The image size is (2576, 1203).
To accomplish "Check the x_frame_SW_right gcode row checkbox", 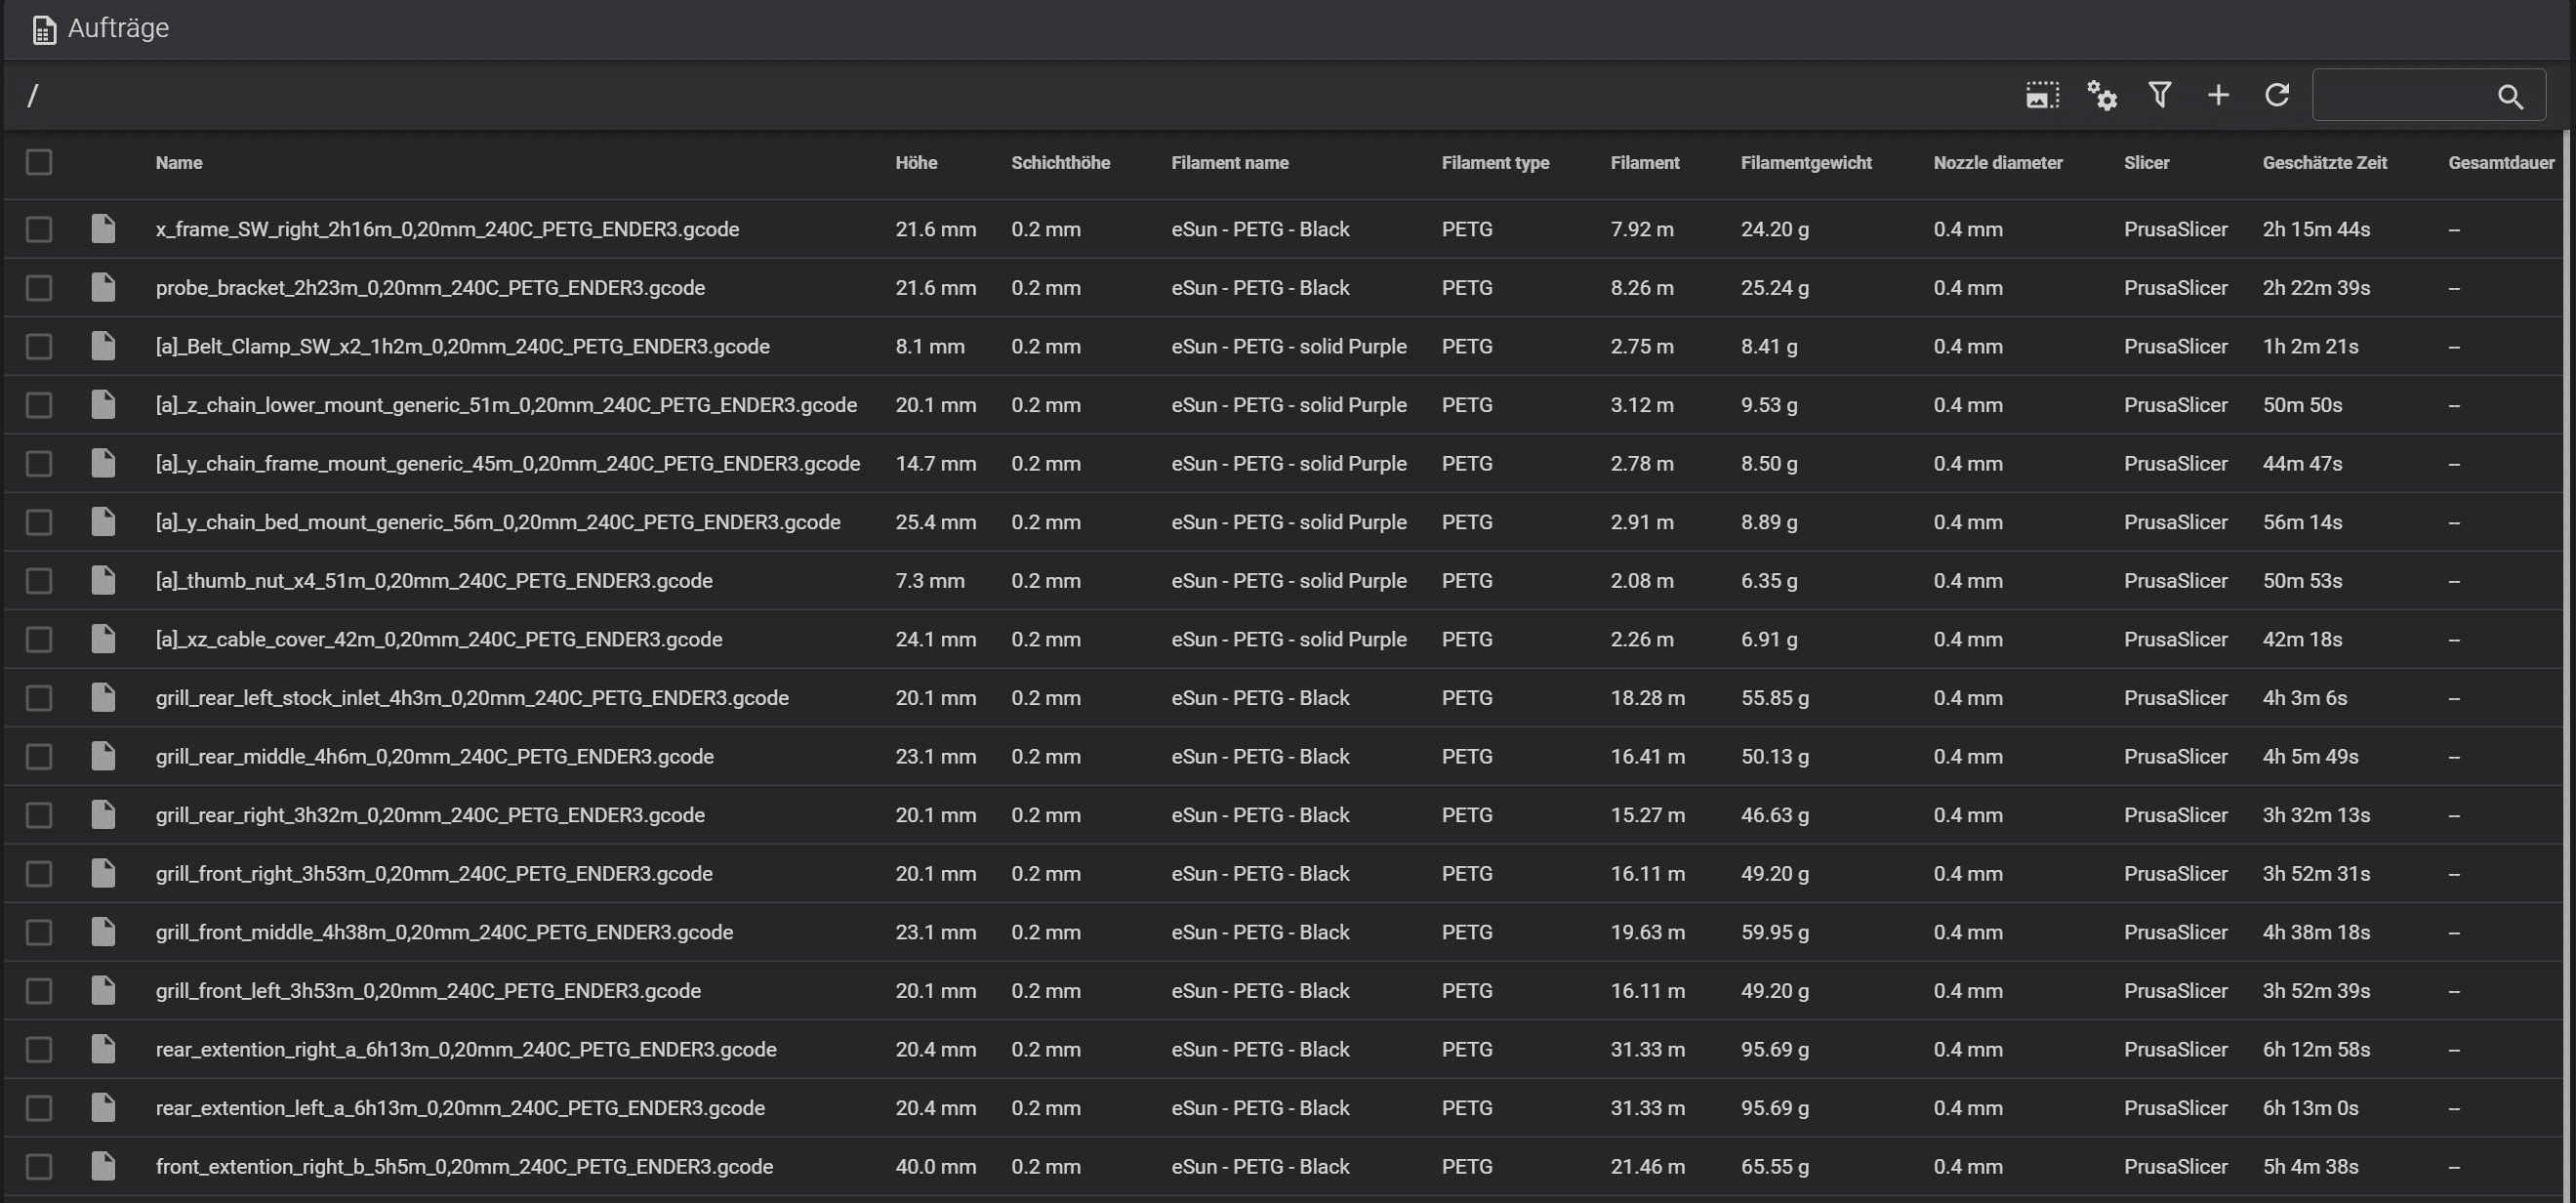I will pyautogui.click(x=39, y=230).
